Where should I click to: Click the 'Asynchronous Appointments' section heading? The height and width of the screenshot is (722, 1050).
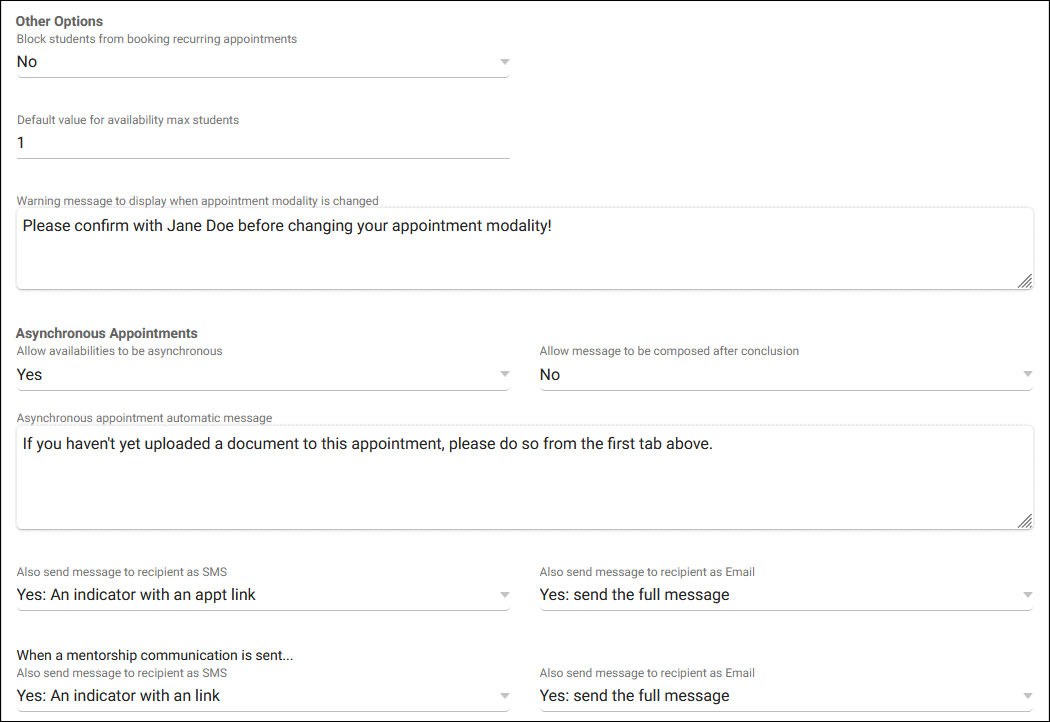tap(107, 333)
